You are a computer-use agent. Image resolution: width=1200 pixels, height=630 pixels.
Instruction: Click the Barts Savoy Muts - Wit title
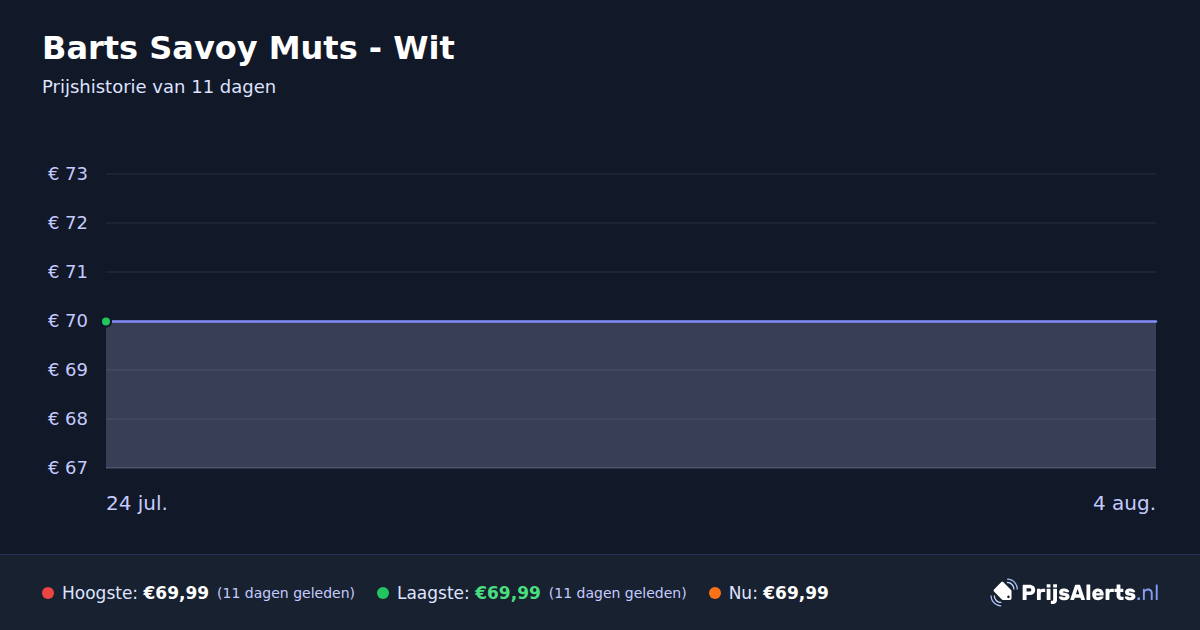248,48
